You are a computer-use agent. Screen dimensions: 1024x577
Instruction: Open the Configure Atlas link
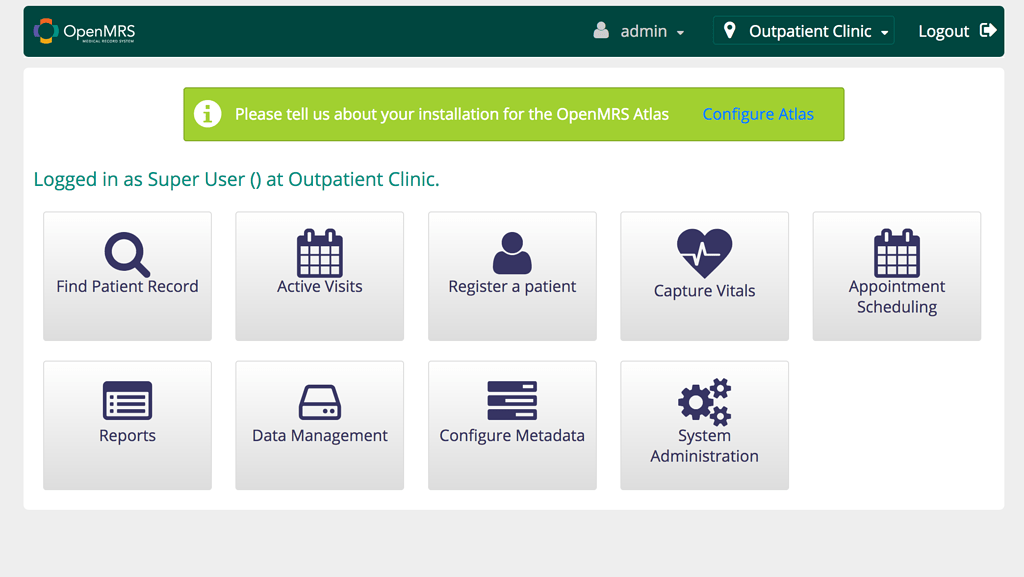pos(757,113)
